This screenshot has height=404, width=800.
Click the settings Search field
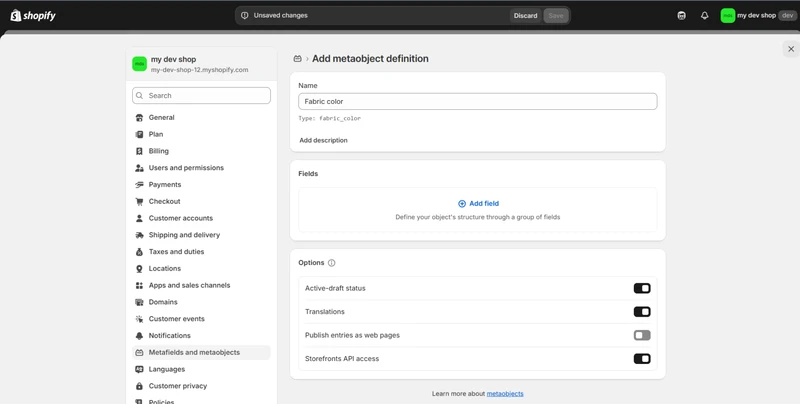201,95
